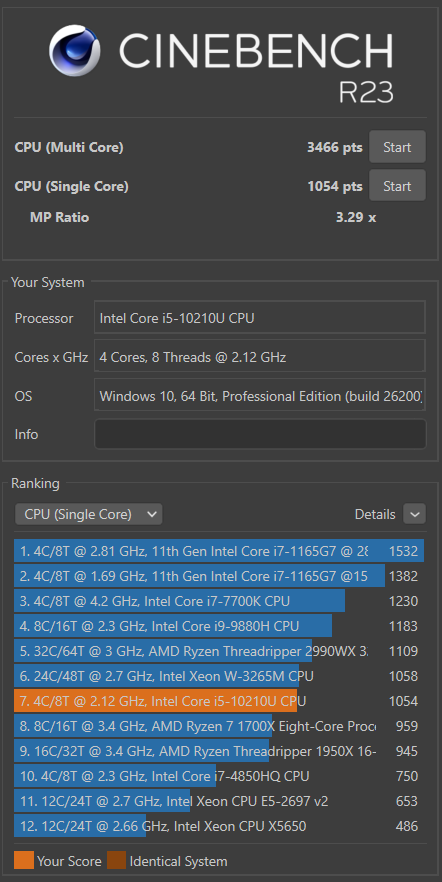
Task: Select the i7-1165G7 2.81 GHz ranking entry
Action: tap(219, 551)
